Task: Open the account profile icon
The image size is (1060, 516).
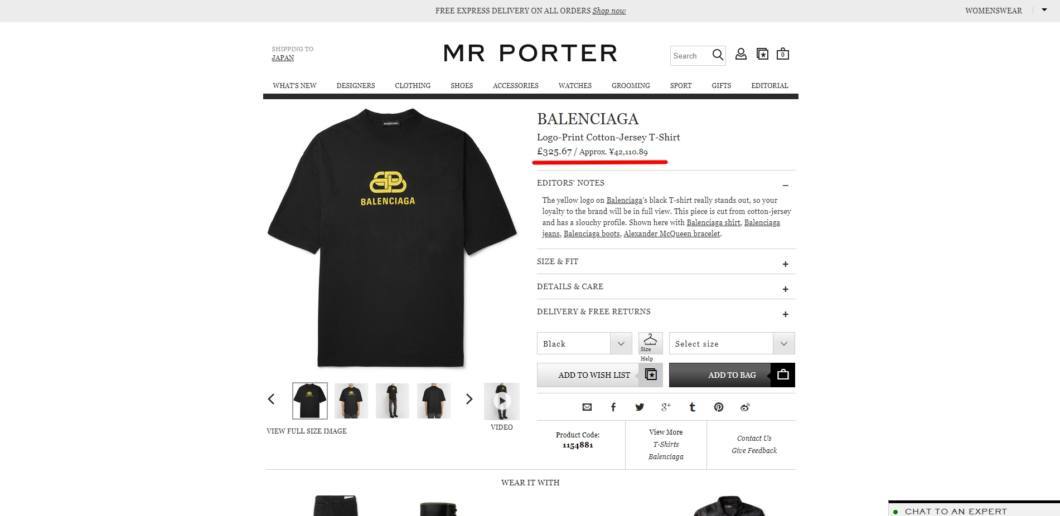Action: click(741, 54)
